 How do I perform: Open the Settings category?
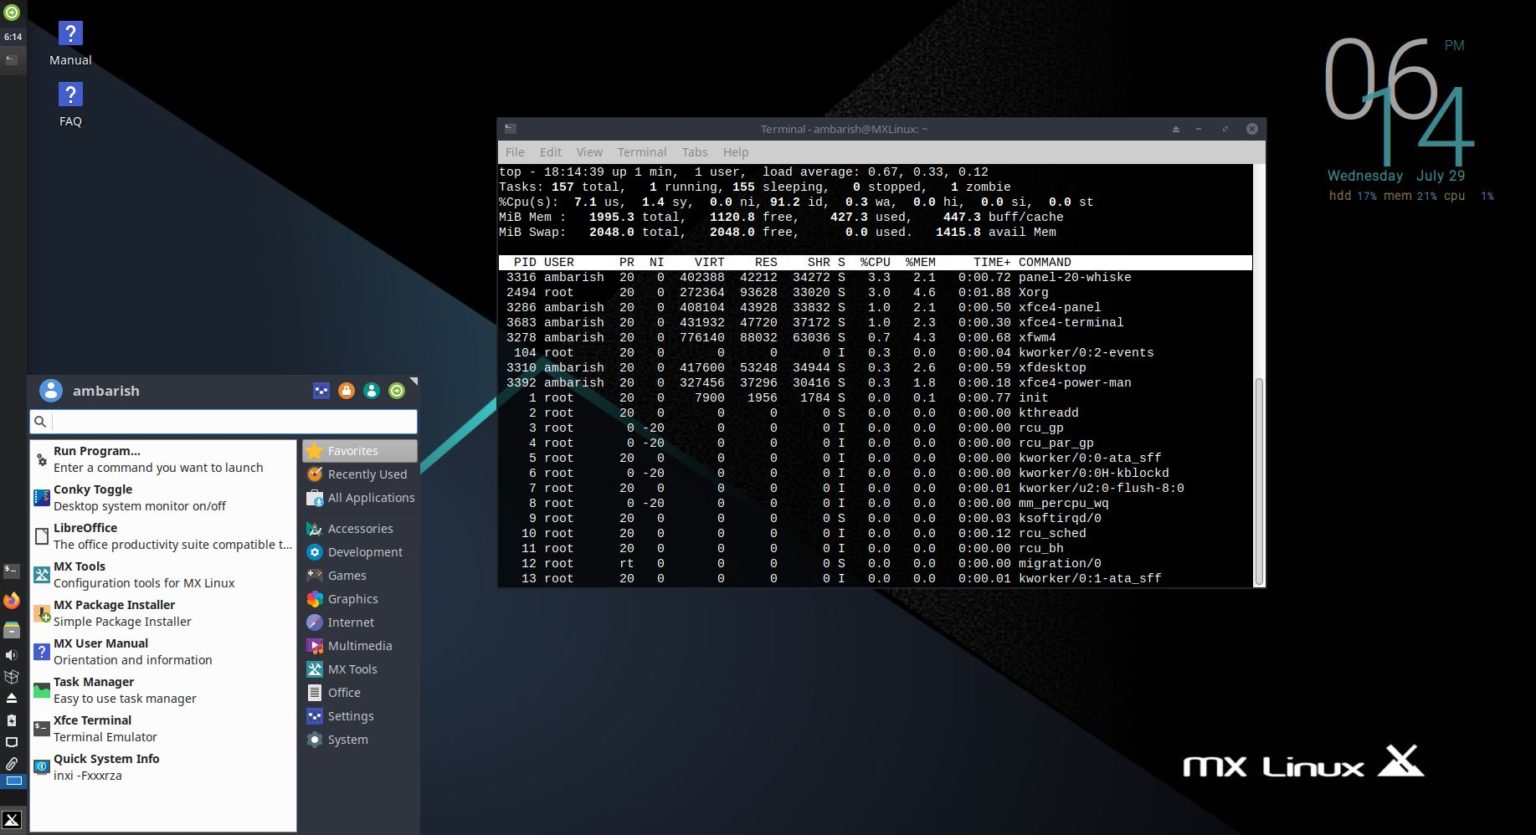360,716
